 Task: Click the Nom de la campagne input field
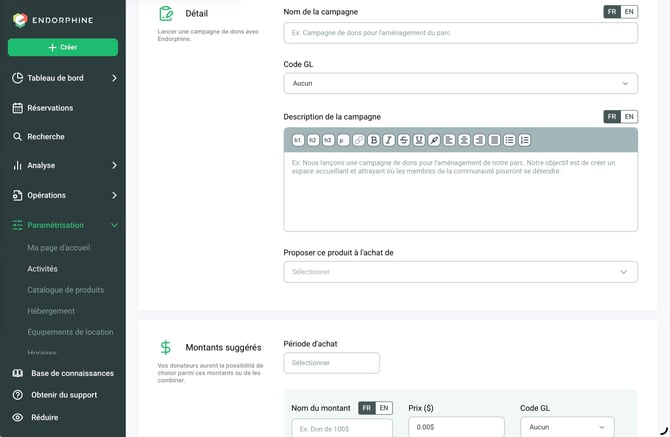[x=461, y=33]
